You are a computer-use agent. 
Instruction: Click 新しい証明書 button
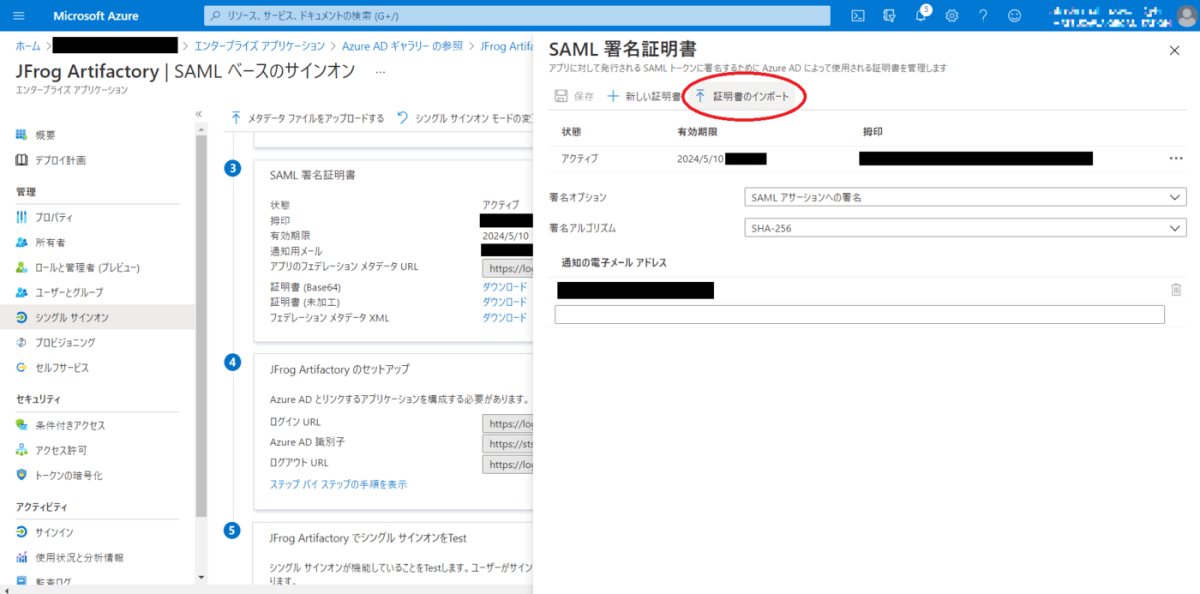point(645,97)
